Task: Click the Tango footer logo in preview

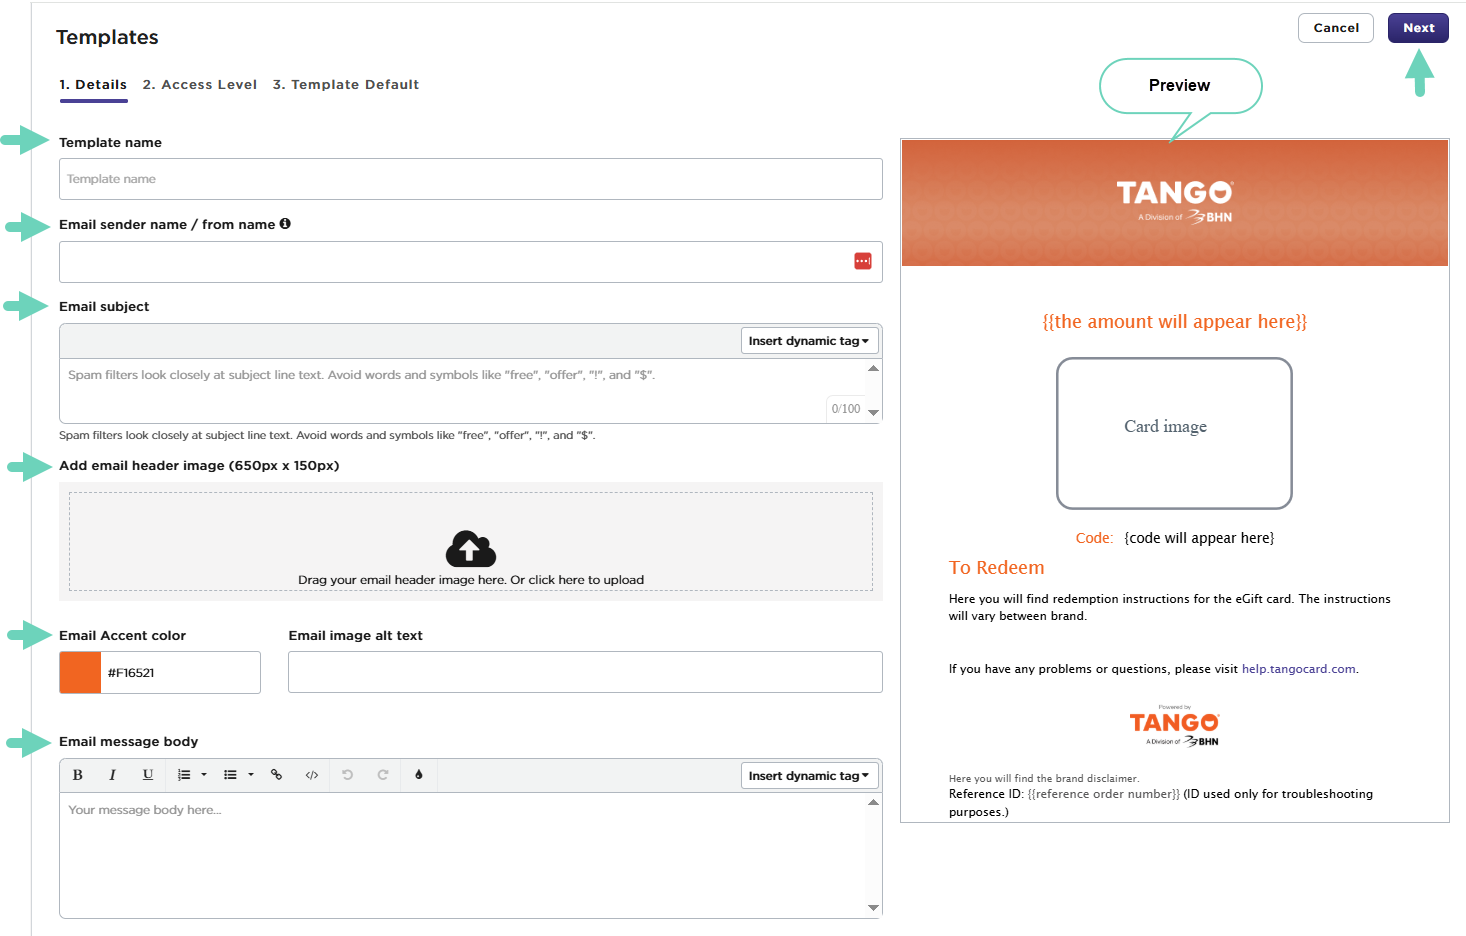Action: click(1174, 726)
